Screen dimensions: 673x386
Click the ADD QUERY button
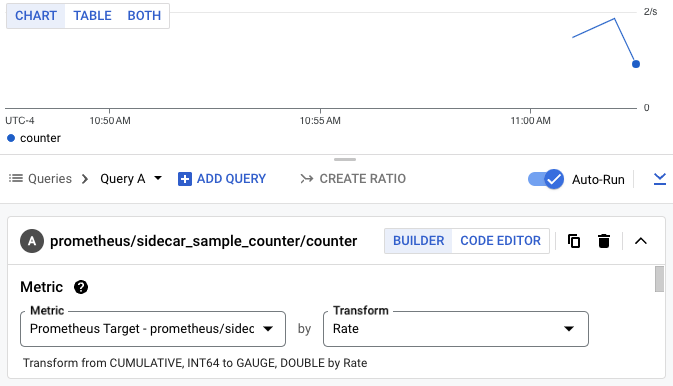pos(222,179)
